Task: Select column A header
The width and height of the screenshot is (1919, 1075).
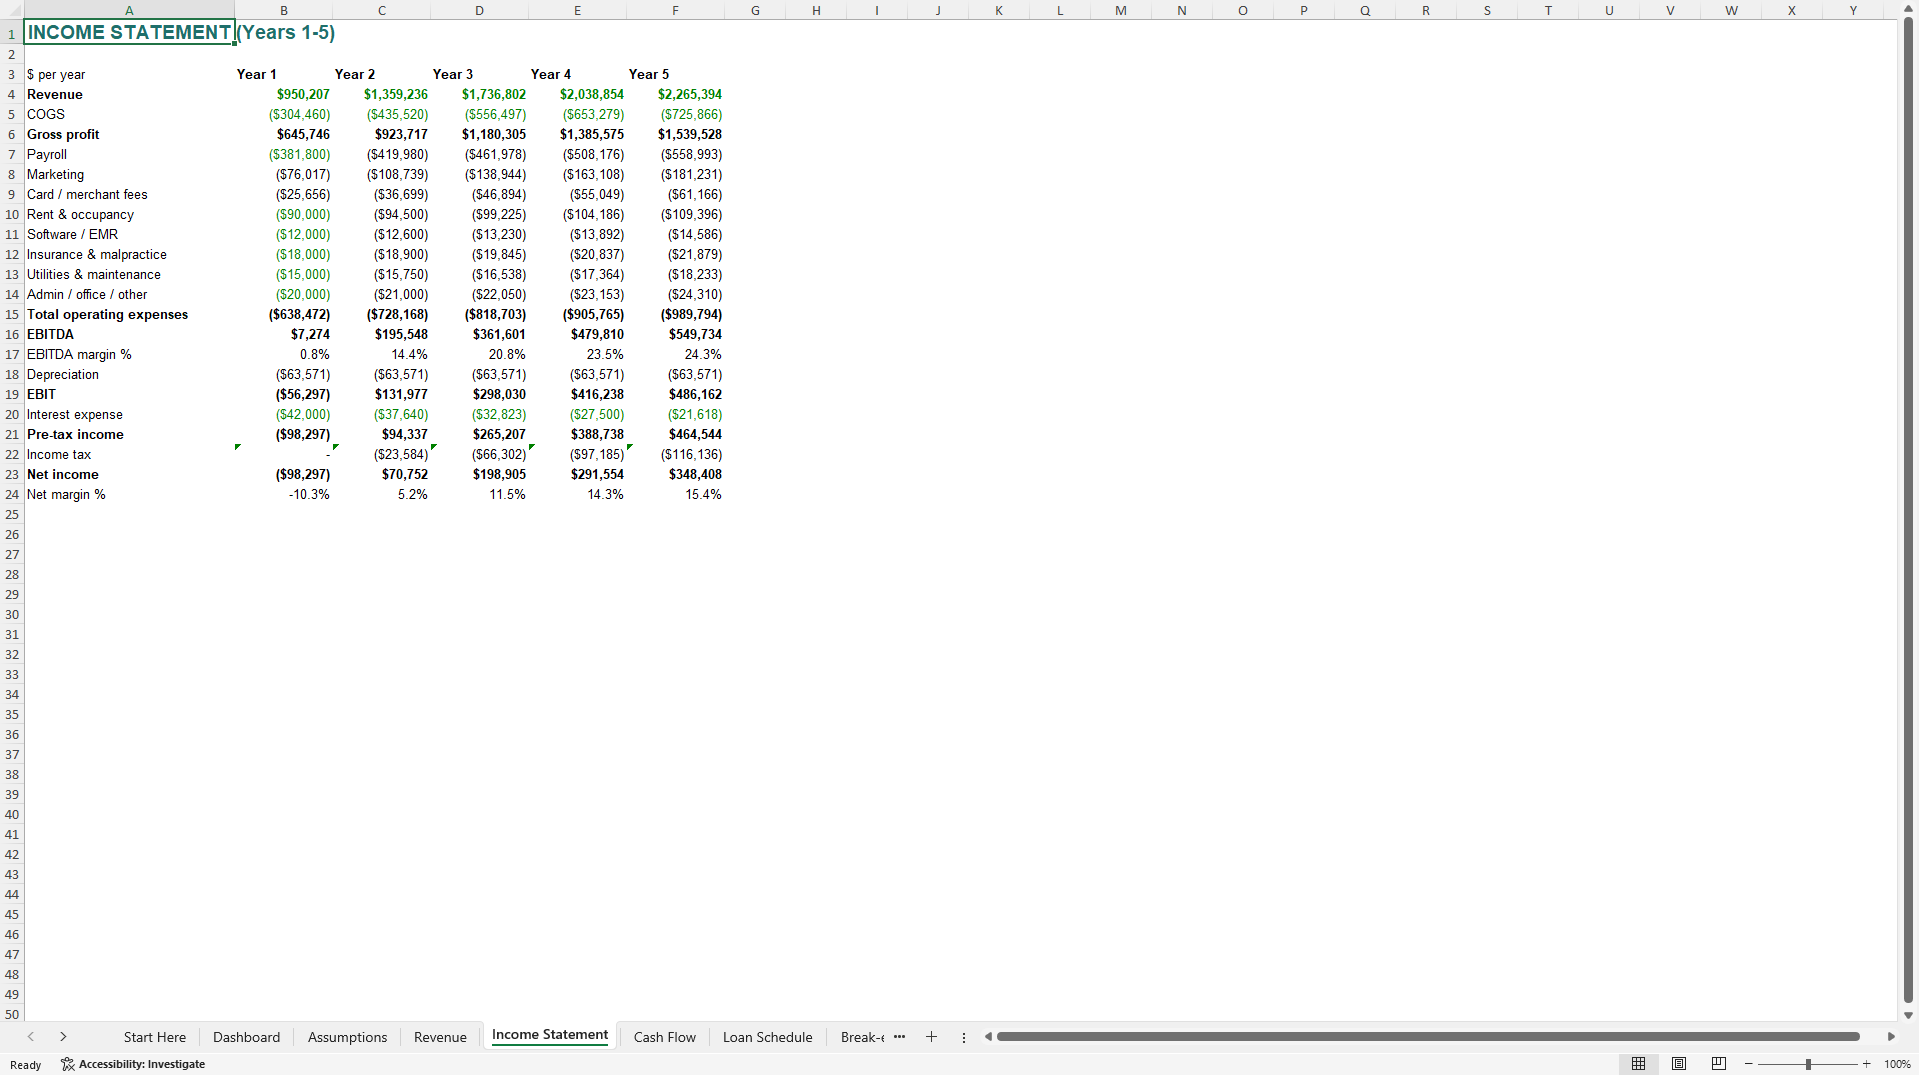Action: [129, 10]
